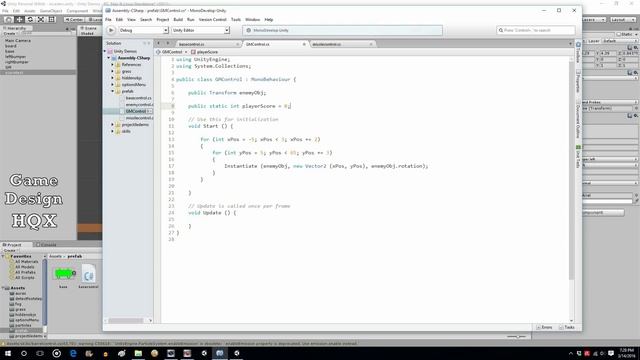Launch Microsoft Edge from the taskbar

(x=73, y=353)
